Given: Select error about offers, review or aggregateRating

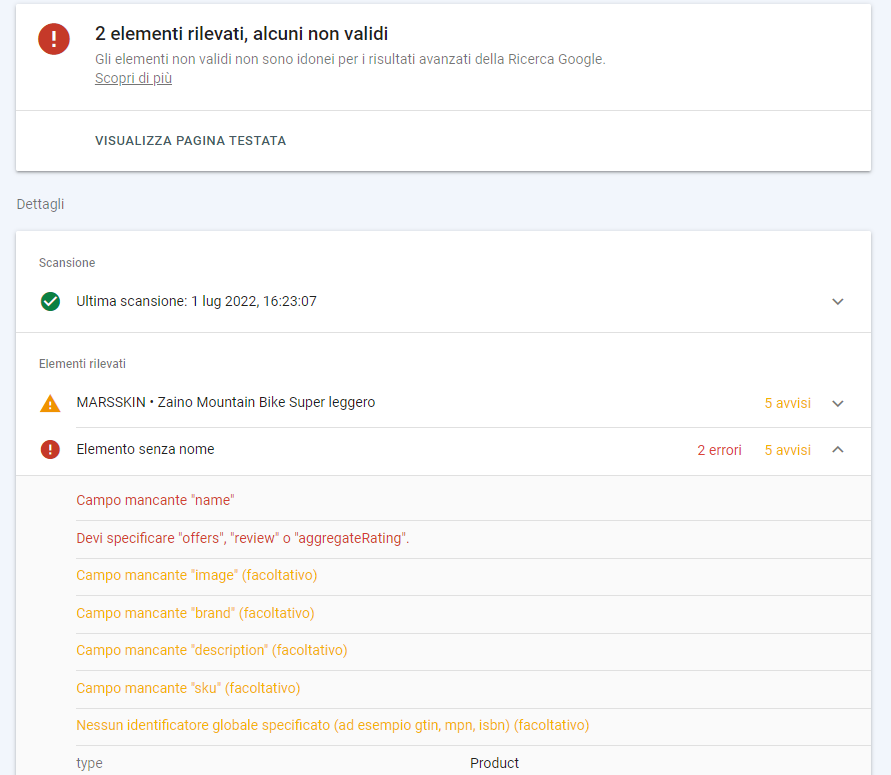Looking at the screenshot, I should click(x=243, y=538).
